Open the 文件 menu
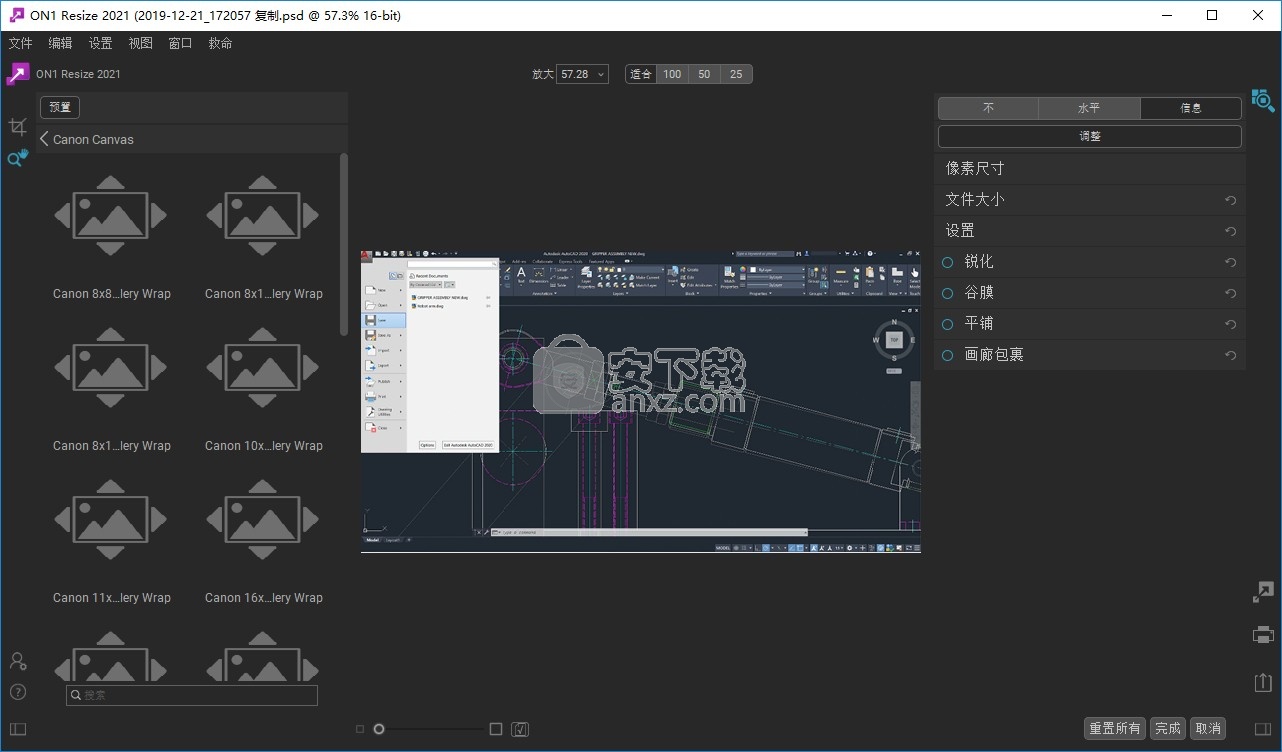The image size is (1282, 752). 20,43
